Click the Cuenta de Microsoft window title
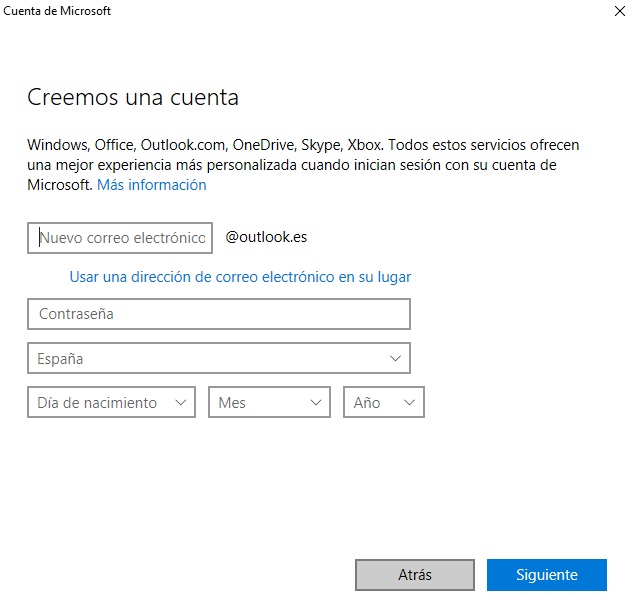 click(57, 11)
